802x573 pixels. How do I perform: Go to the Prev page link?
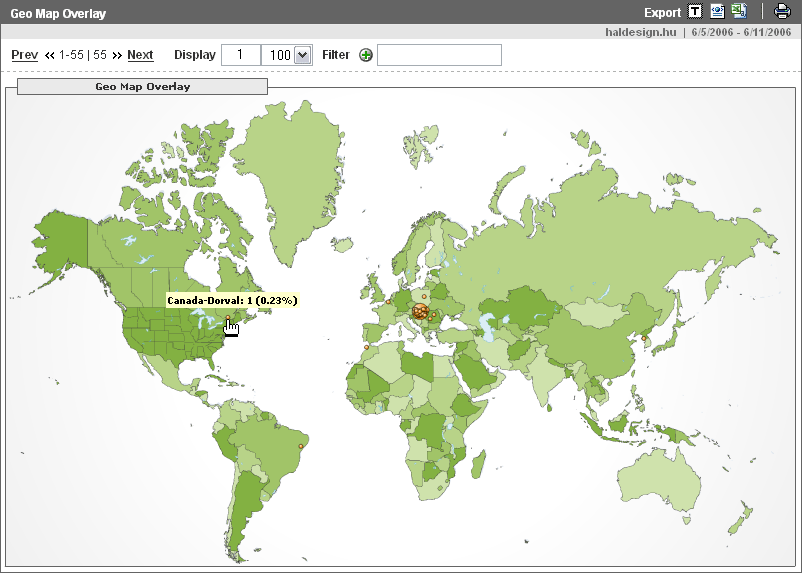(x=25, y=55)
